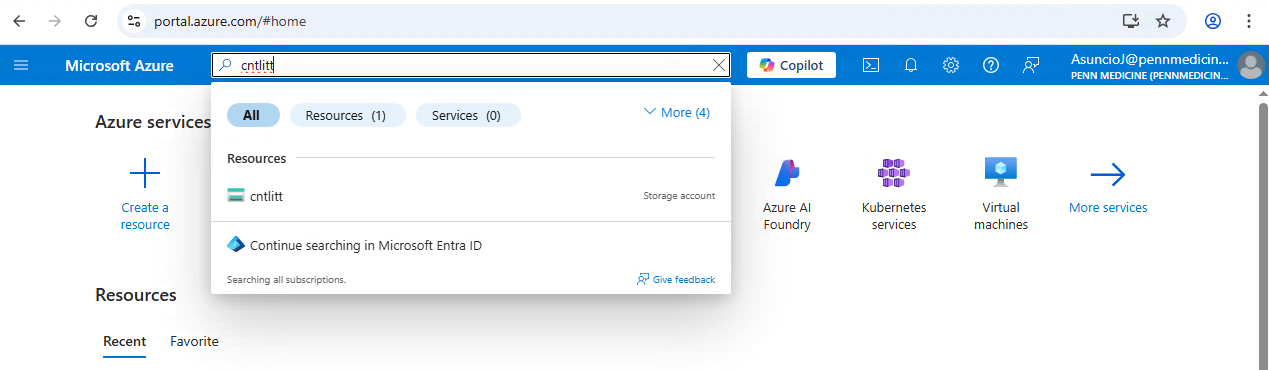Go forward in the browser
The image size is (1269, 370).
click(x=55, y=20)
